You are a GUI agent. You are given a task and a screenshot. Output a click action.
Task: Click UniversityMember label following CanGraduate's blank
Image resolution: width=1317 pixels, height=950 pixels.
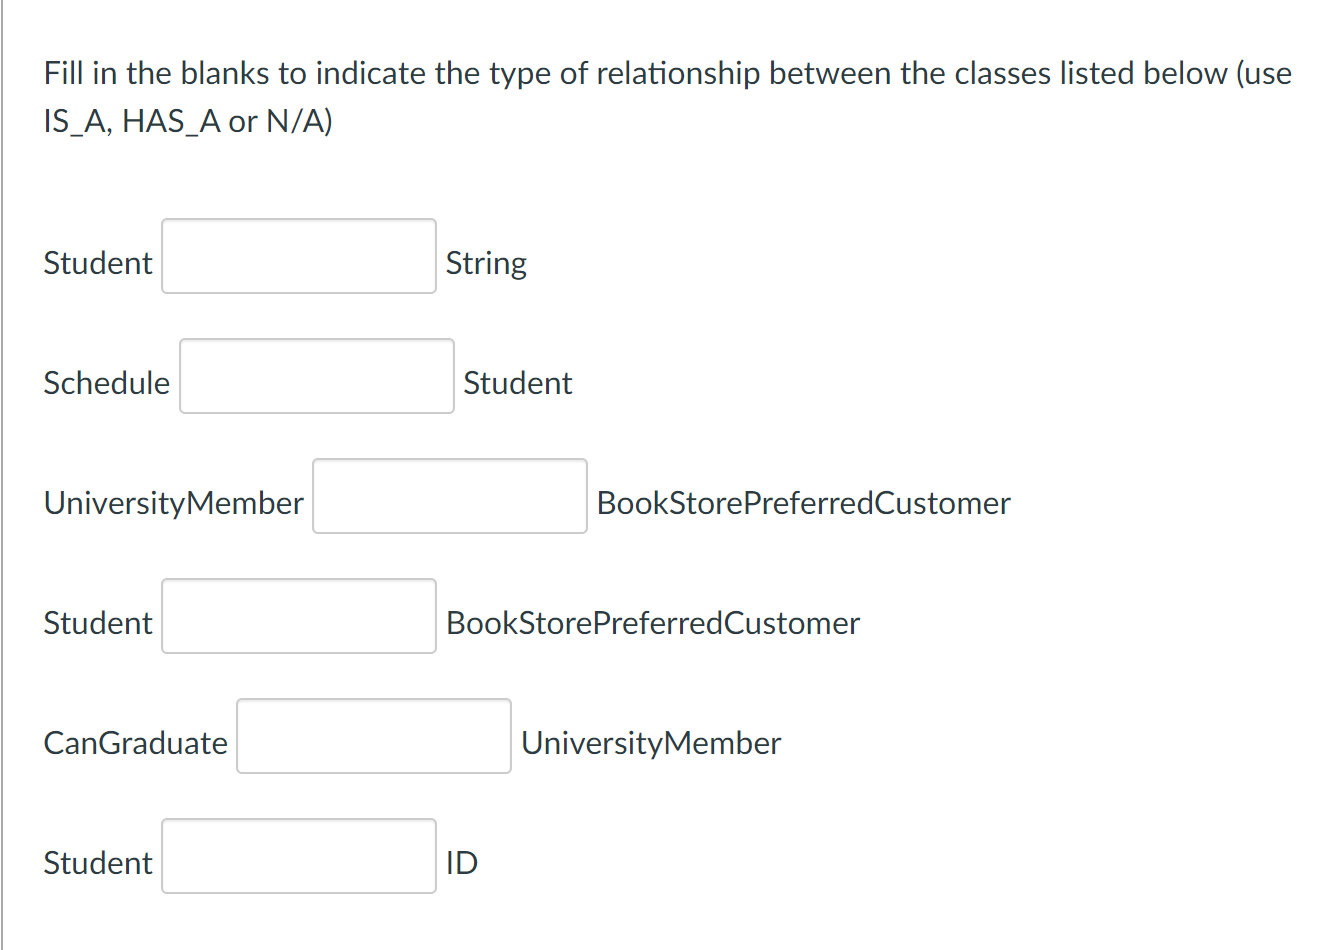(x=651, y=743)
